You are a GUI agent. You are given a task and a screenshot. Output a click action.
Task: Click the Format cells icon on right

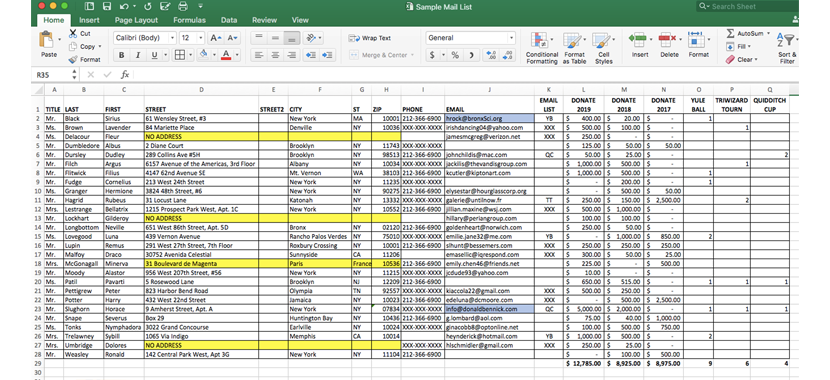pyautogui.click(x=697, y=39)
